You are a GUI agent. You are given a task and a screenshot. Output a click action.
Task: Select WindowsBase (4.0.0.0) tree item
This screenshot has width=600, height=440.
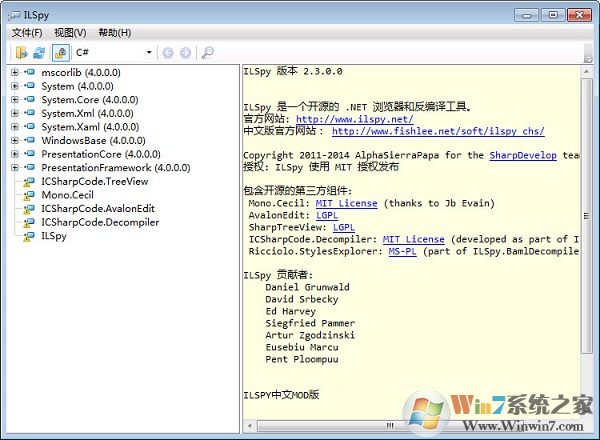point(93,140)
